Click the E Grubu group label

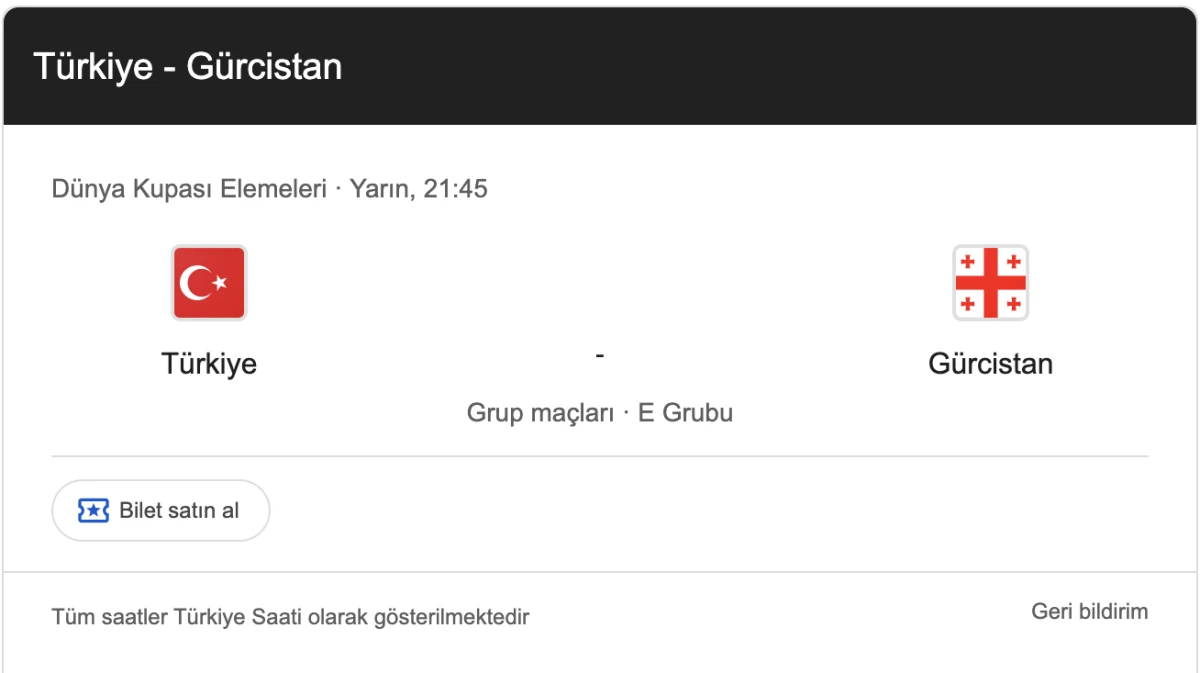tap(685, 412)
